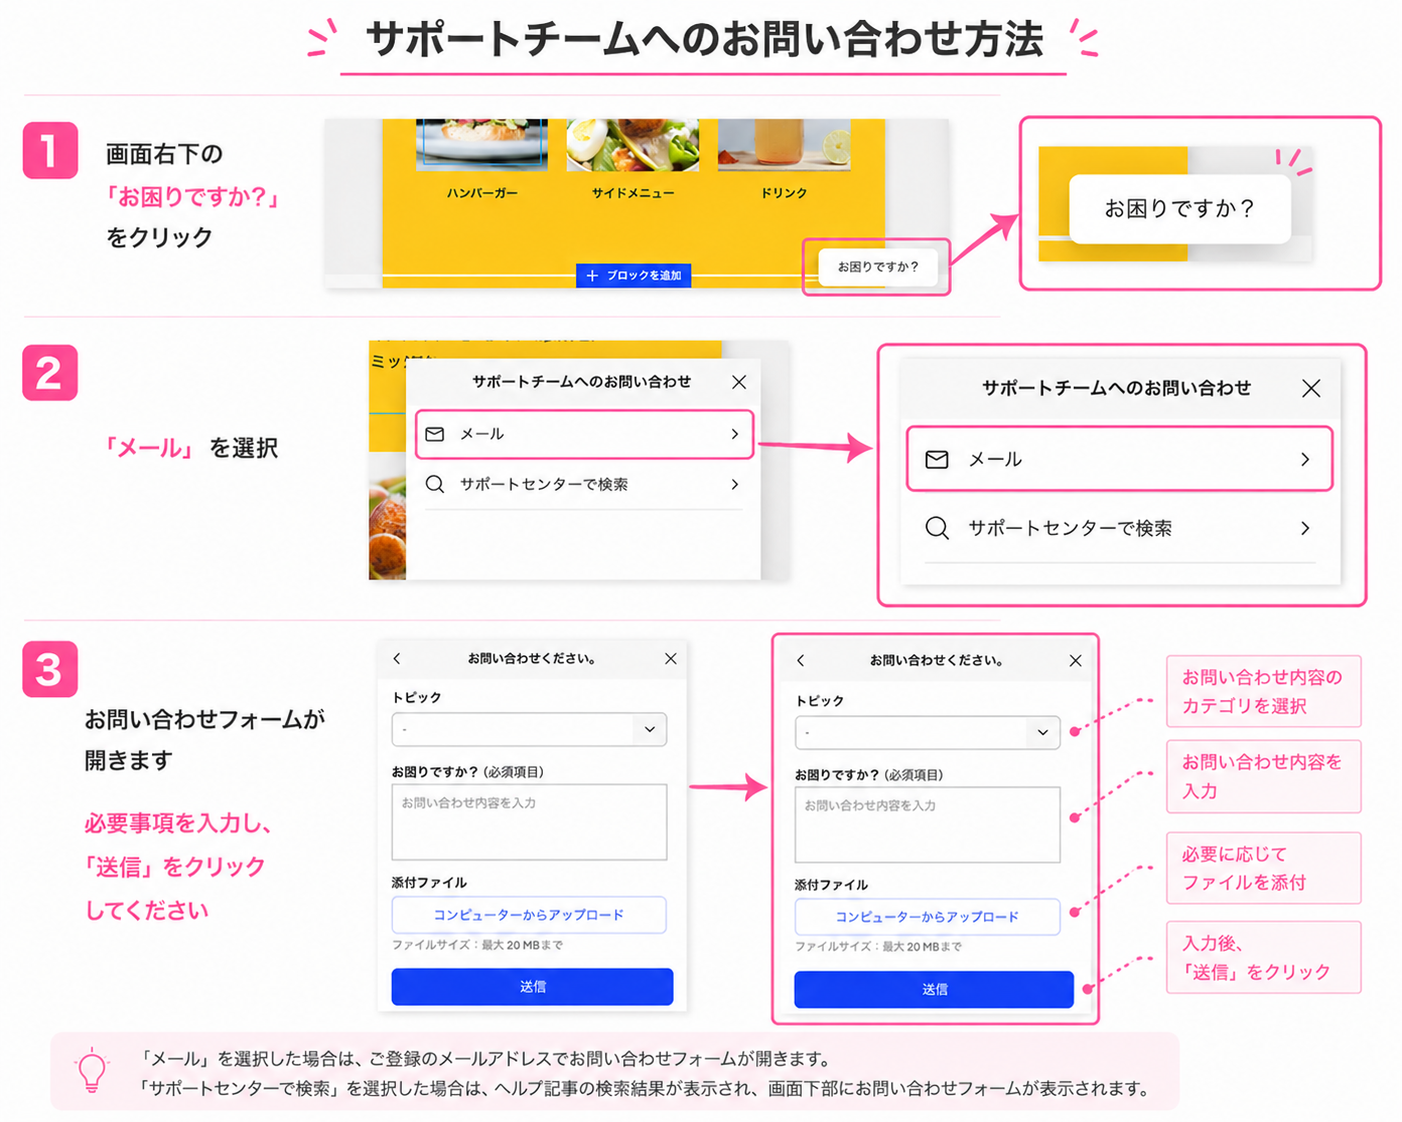This screenshot has height=1122, width=1402.
Task: Click the お困りですか?(必須項目) label in the enlarged form
Action: pyautogui.click(x=869, y=775)
